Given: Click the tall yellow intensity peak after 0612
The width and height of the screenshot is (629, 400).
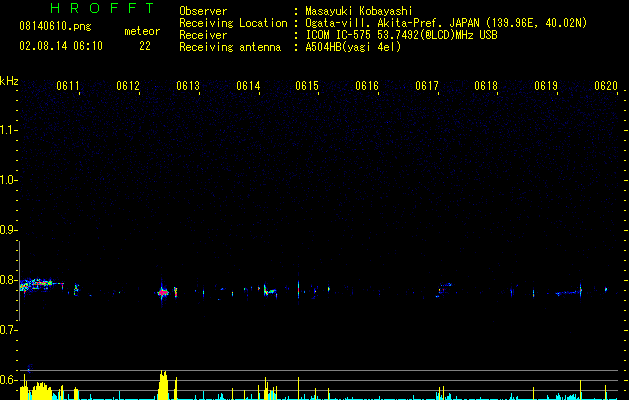Looking at the screenshot, I should 163,385.
